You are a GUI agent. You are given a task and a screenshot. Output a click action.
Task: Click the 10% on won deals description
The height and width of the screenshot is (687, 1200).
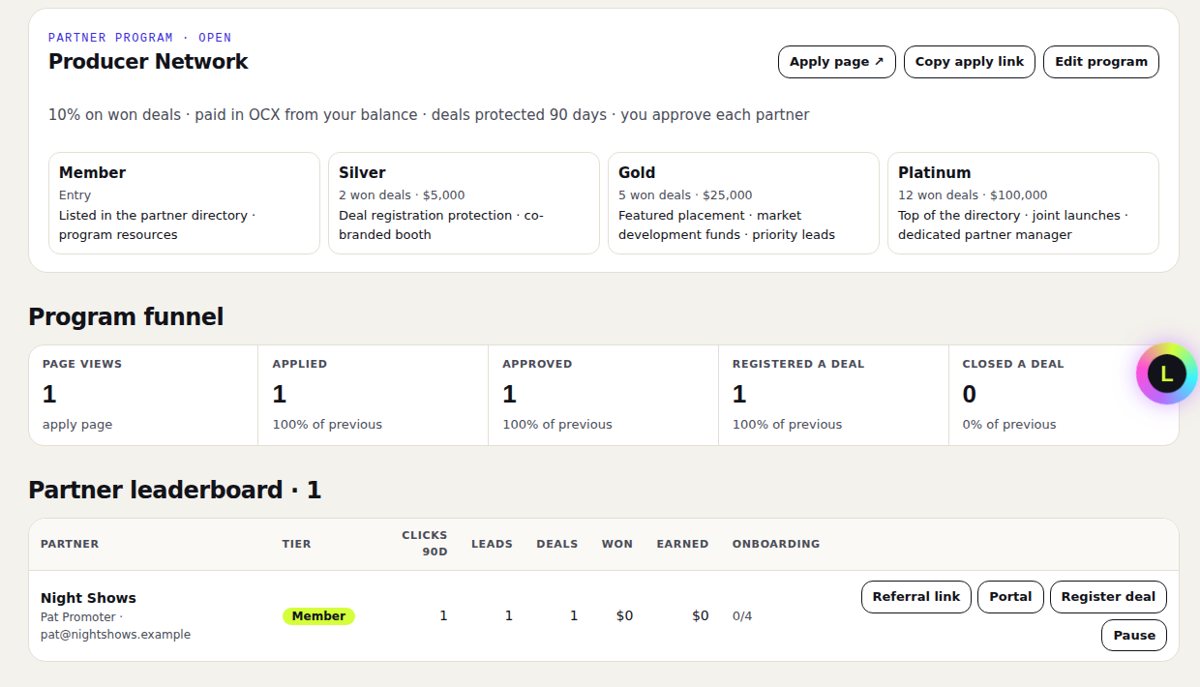point(429,115)
